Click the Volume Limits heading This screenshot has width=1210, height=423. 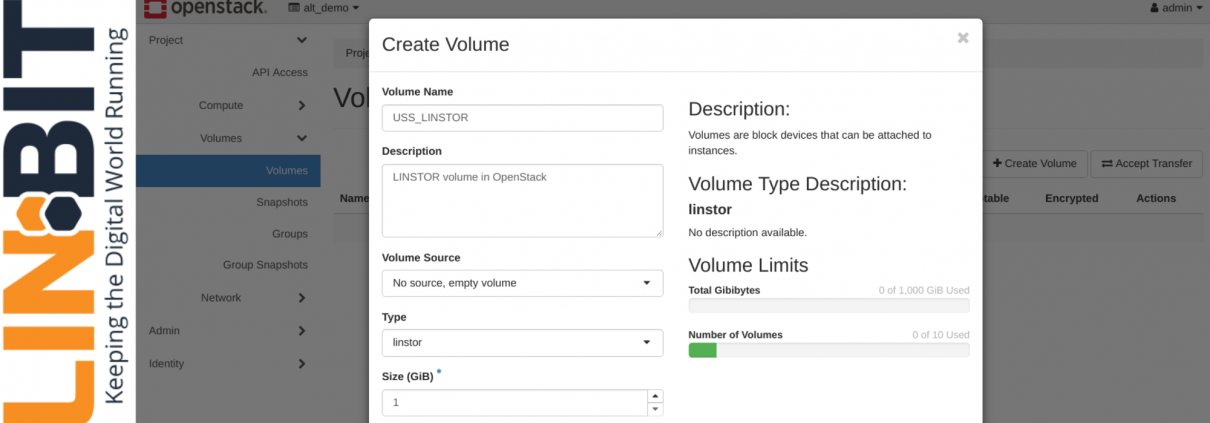click(749, 265)
